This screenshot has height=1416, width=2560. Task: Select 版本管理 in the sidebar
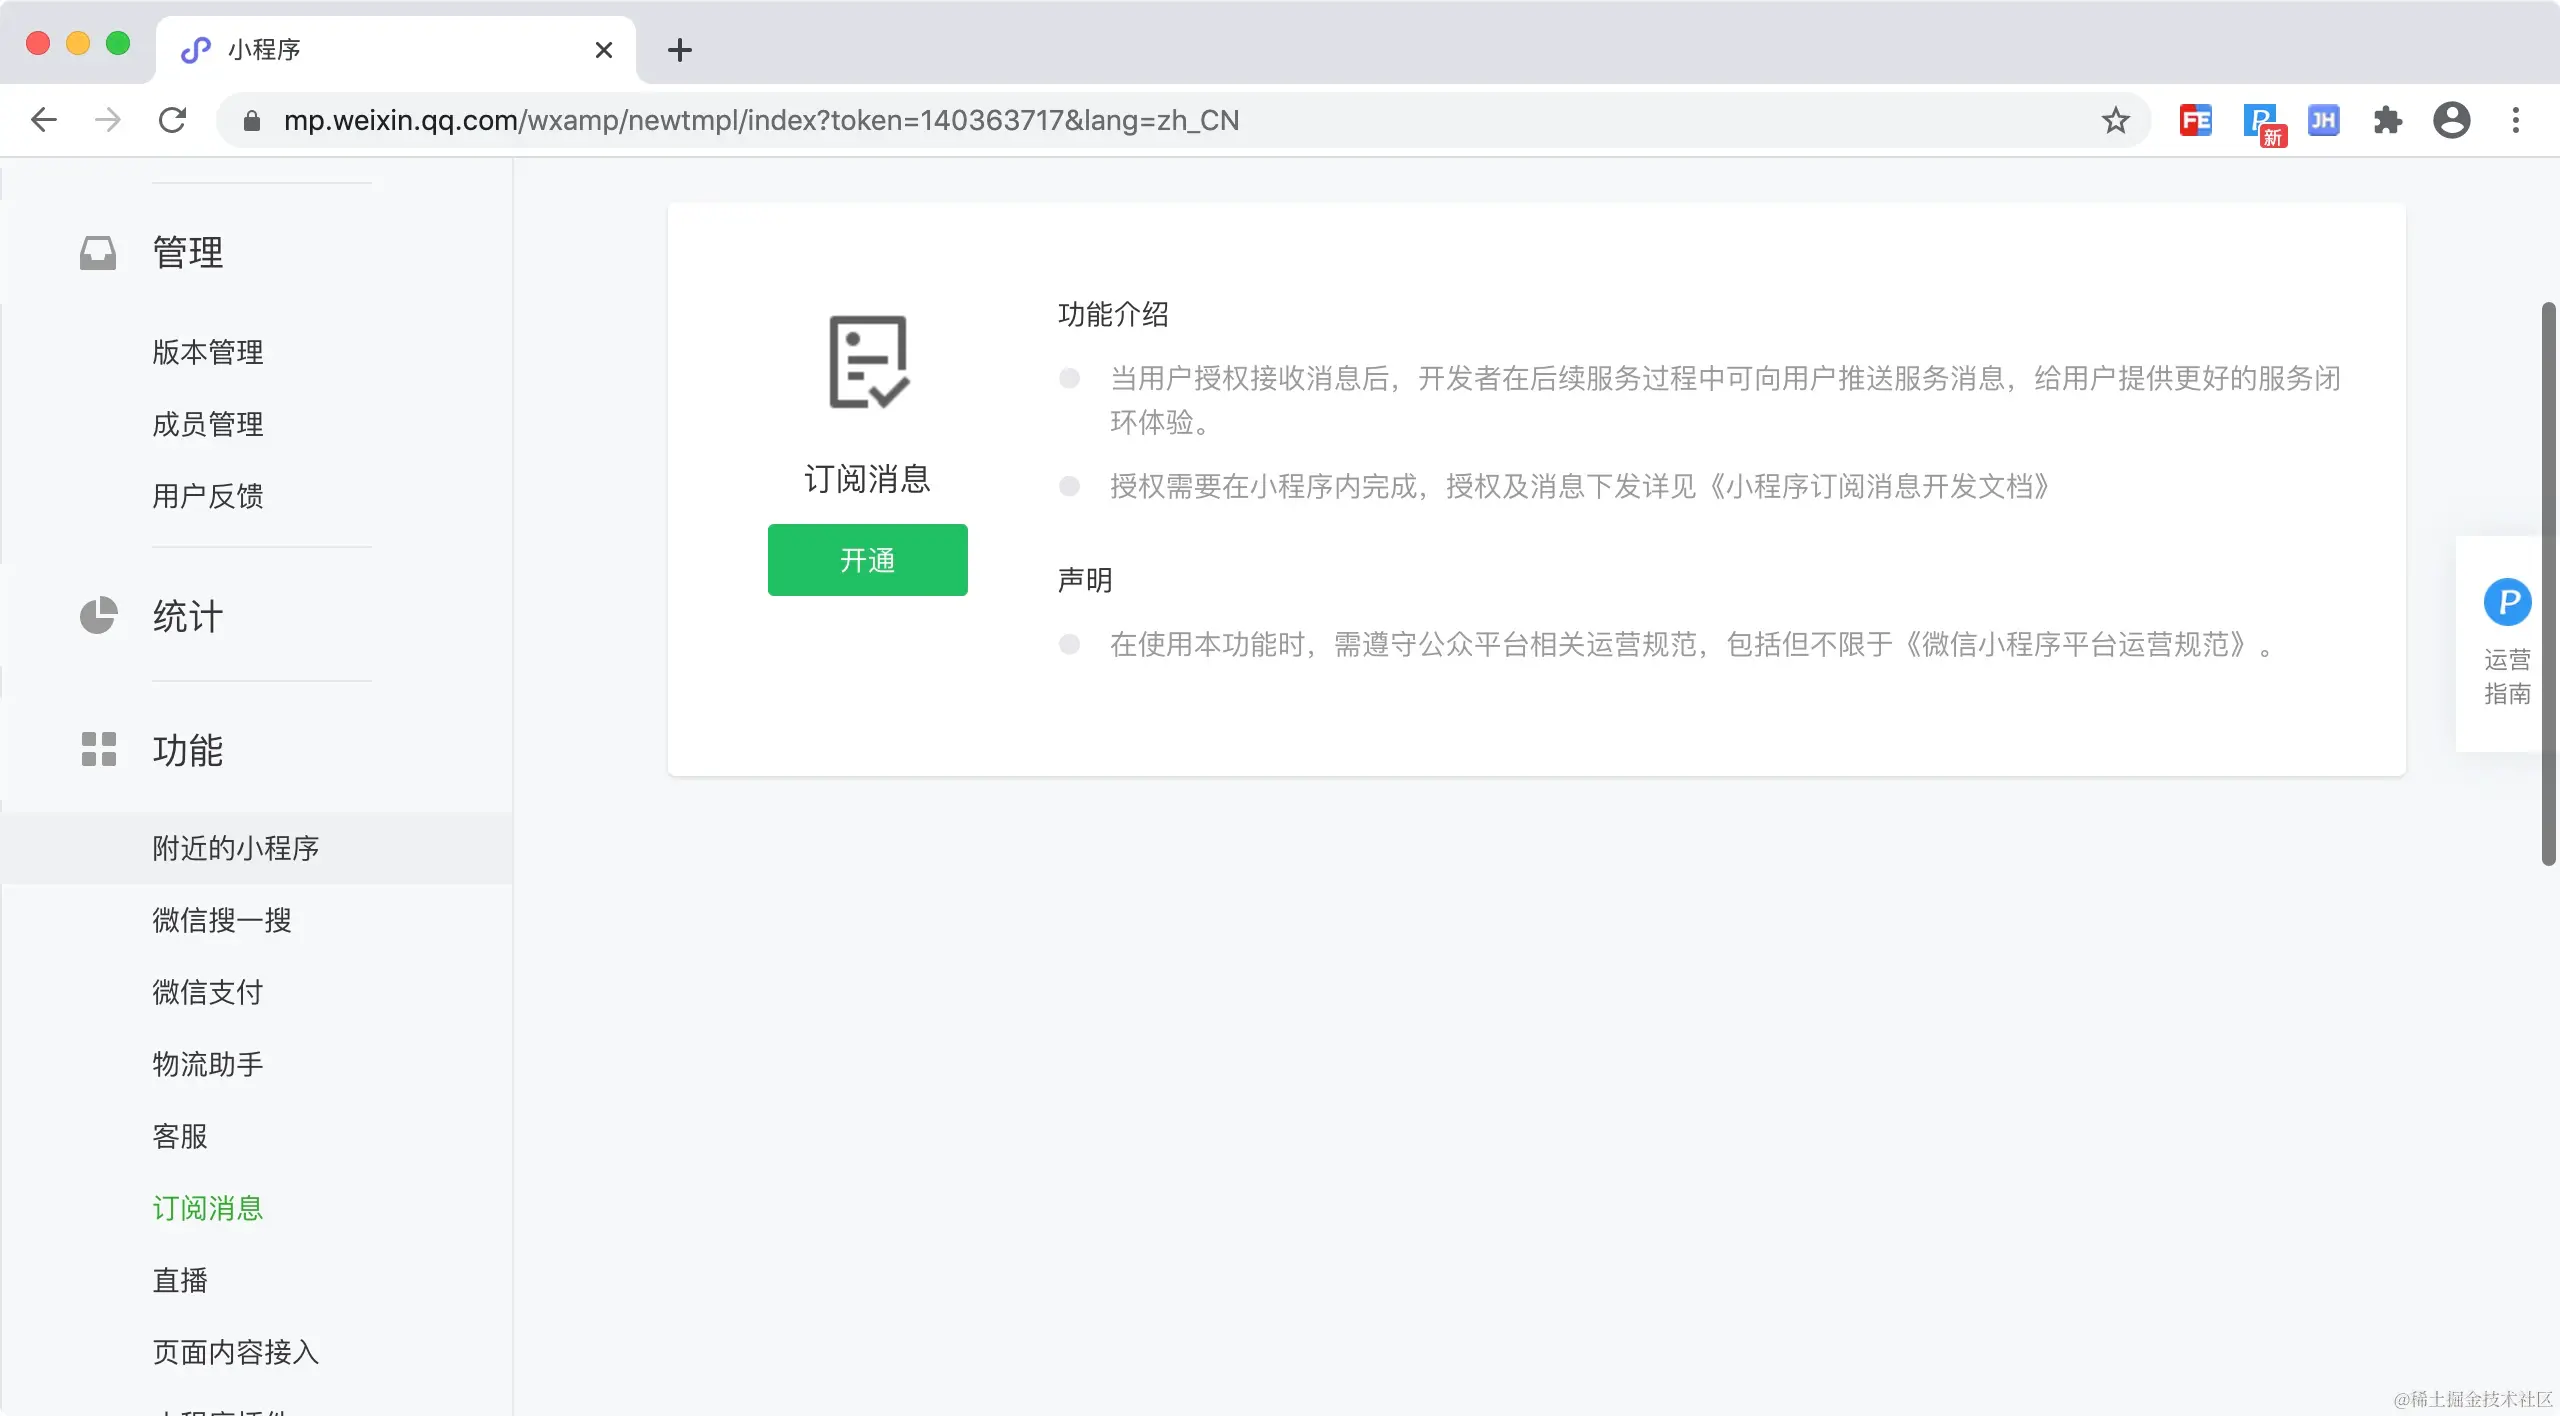208,352
